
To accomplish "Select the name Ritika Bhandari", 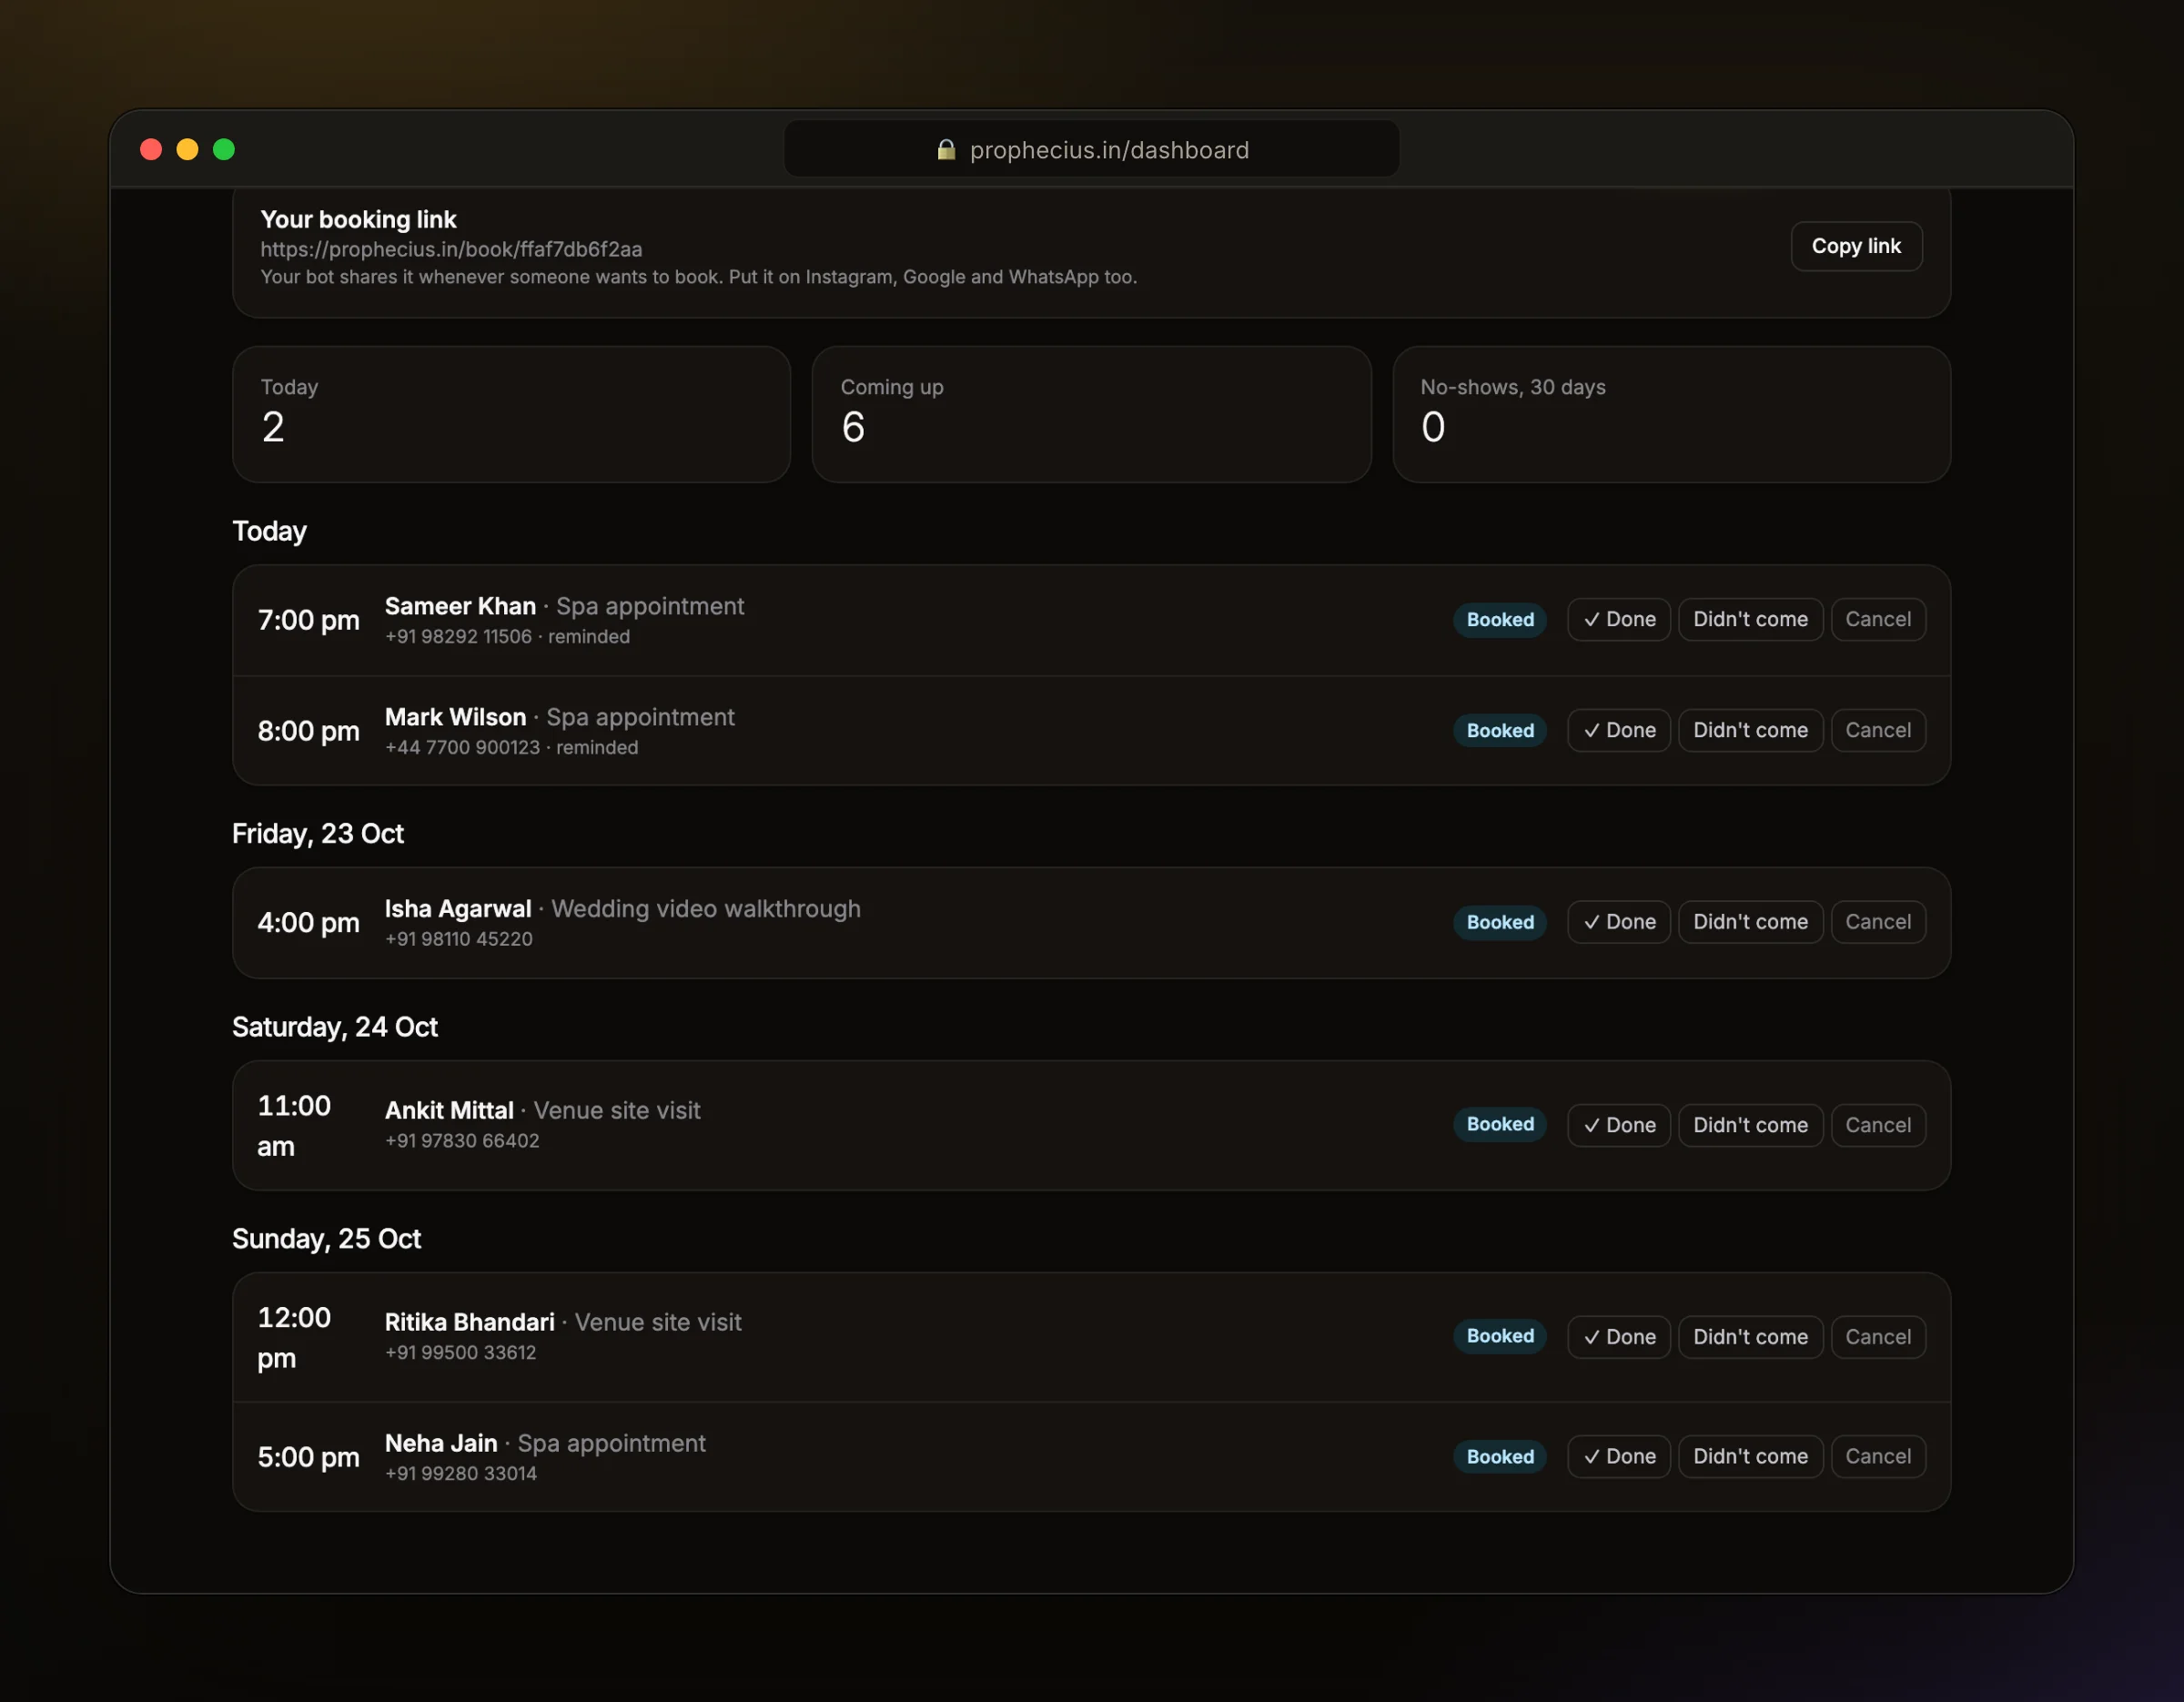I will (469, 1322).
